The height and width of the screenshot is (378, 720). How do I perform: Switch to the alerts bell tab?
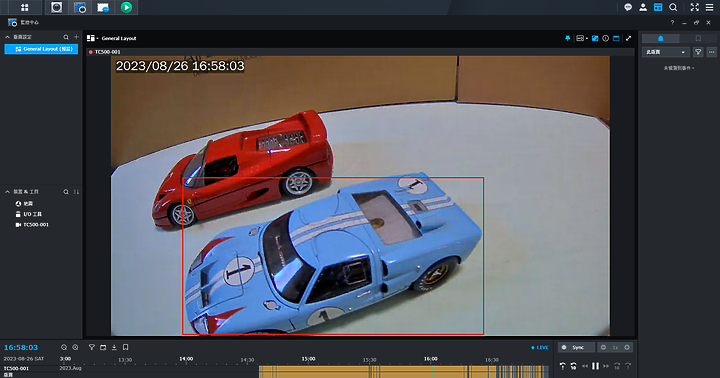pos(660,39)
